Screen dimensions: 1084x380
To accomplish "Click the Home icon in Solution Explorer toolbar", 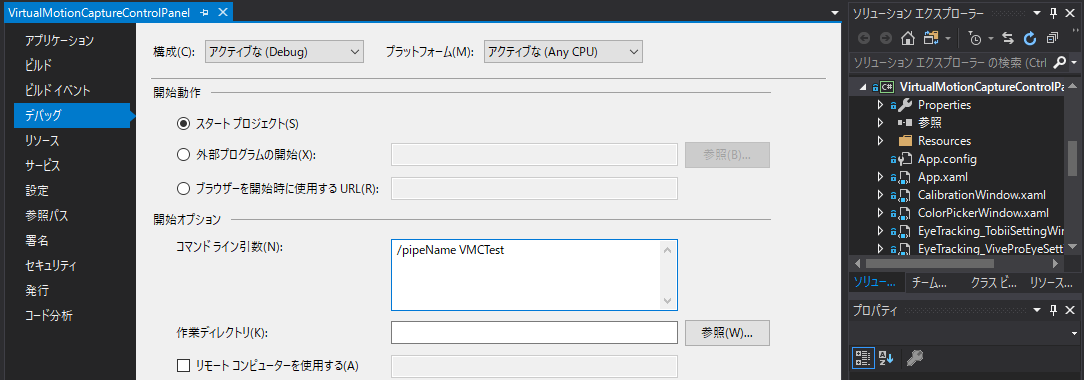I will pos(909,38).
